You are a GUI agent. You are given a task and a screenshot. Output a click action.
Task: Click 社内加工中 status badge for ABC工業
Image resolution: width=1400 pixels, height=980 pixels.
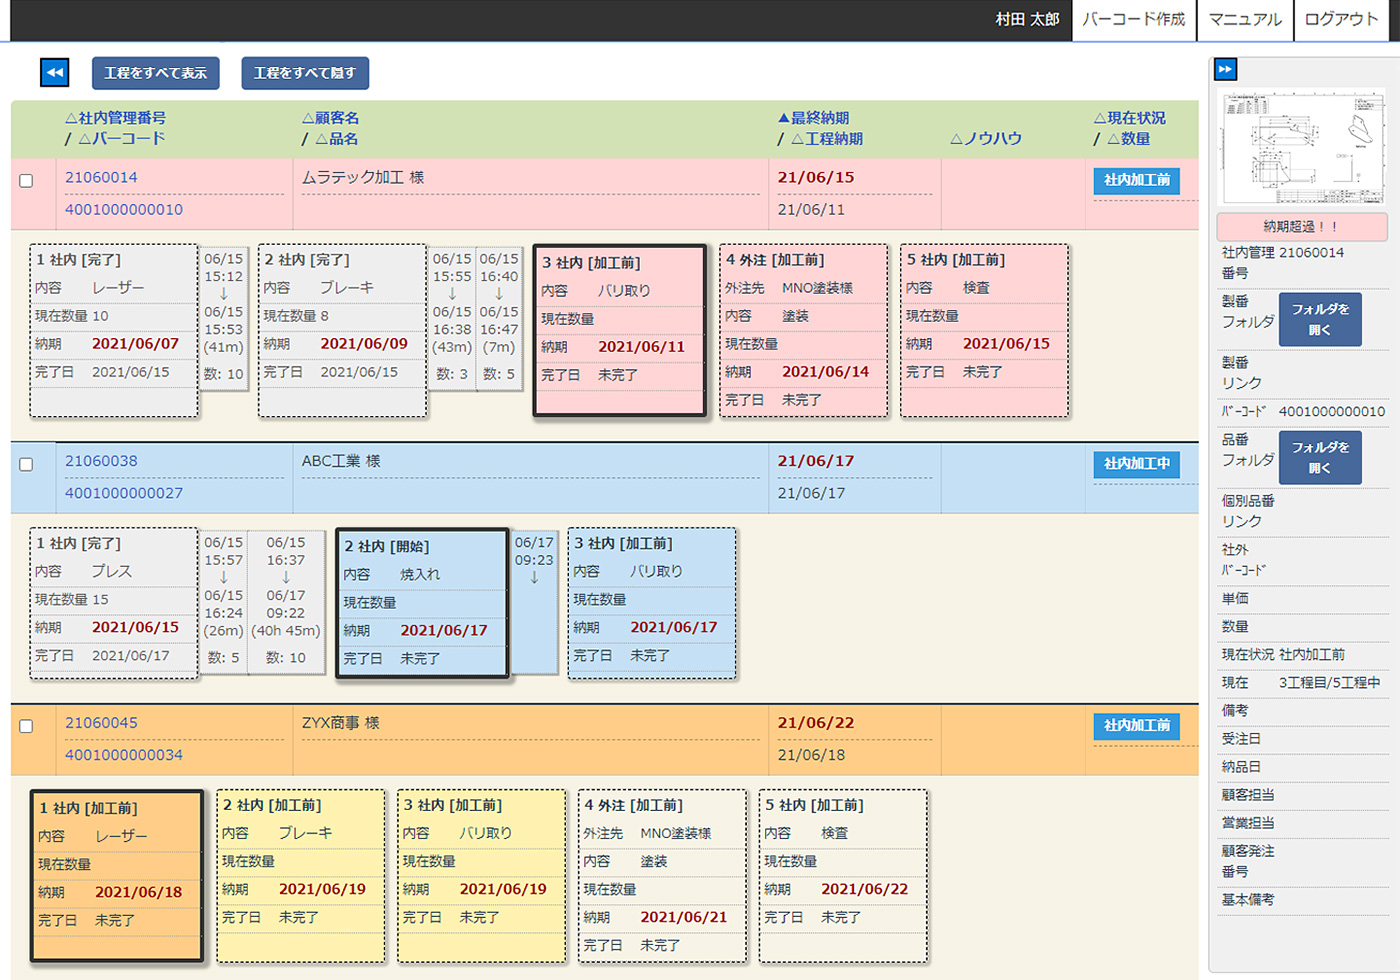(x=1136, y=464)
